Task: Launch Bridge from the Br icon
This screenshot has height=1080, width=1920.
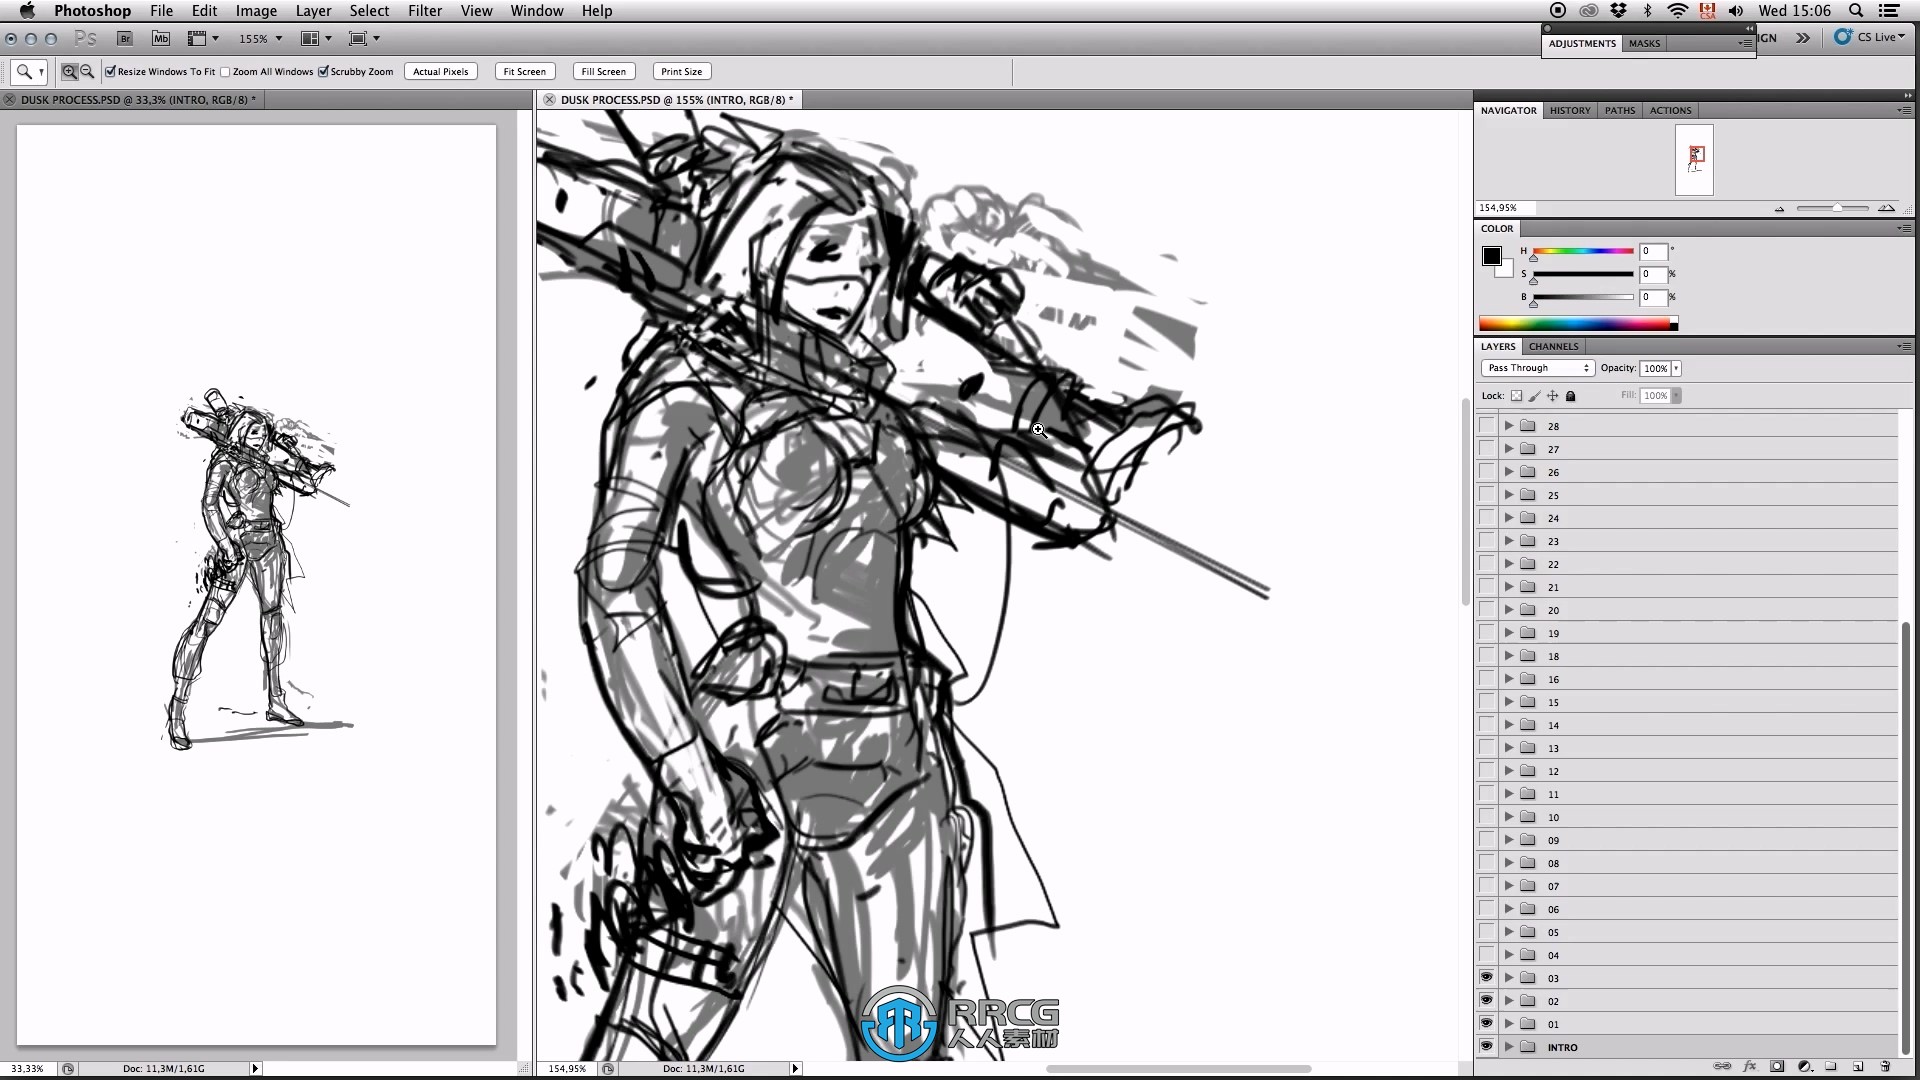Action: 125,38
